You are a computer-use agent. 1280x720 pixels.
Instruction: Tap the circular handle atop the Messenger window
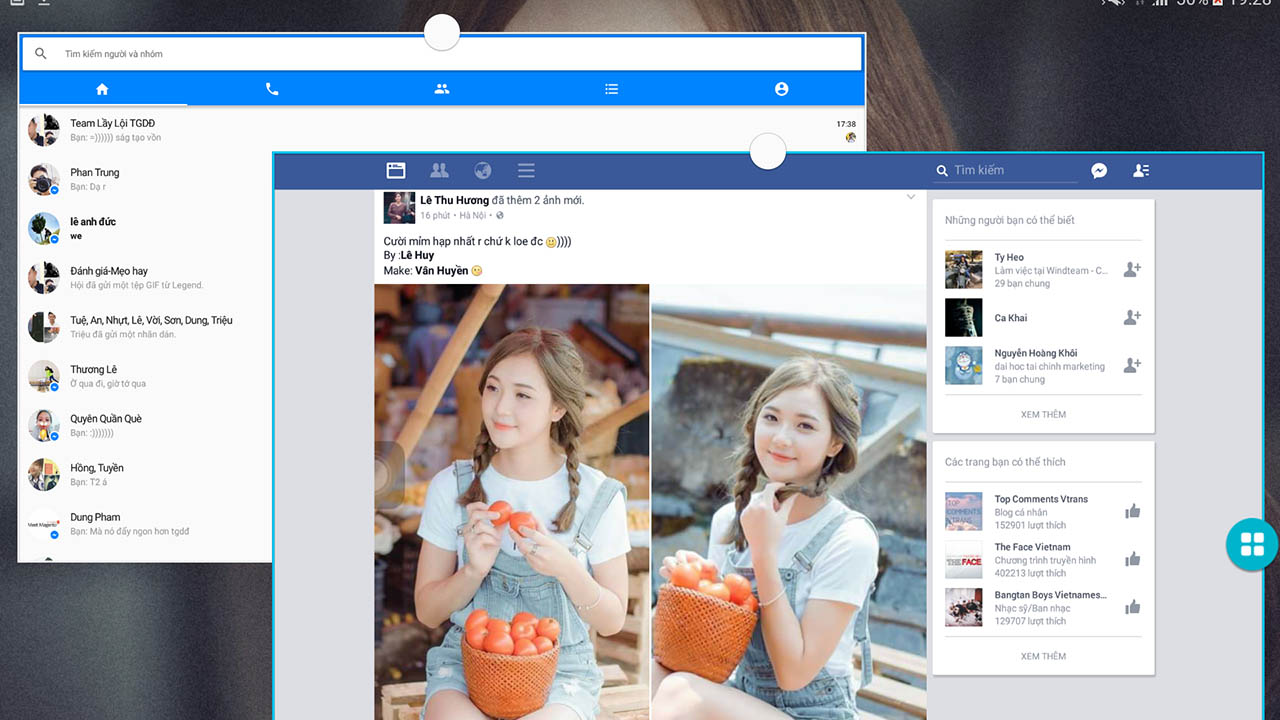point(442,32)
